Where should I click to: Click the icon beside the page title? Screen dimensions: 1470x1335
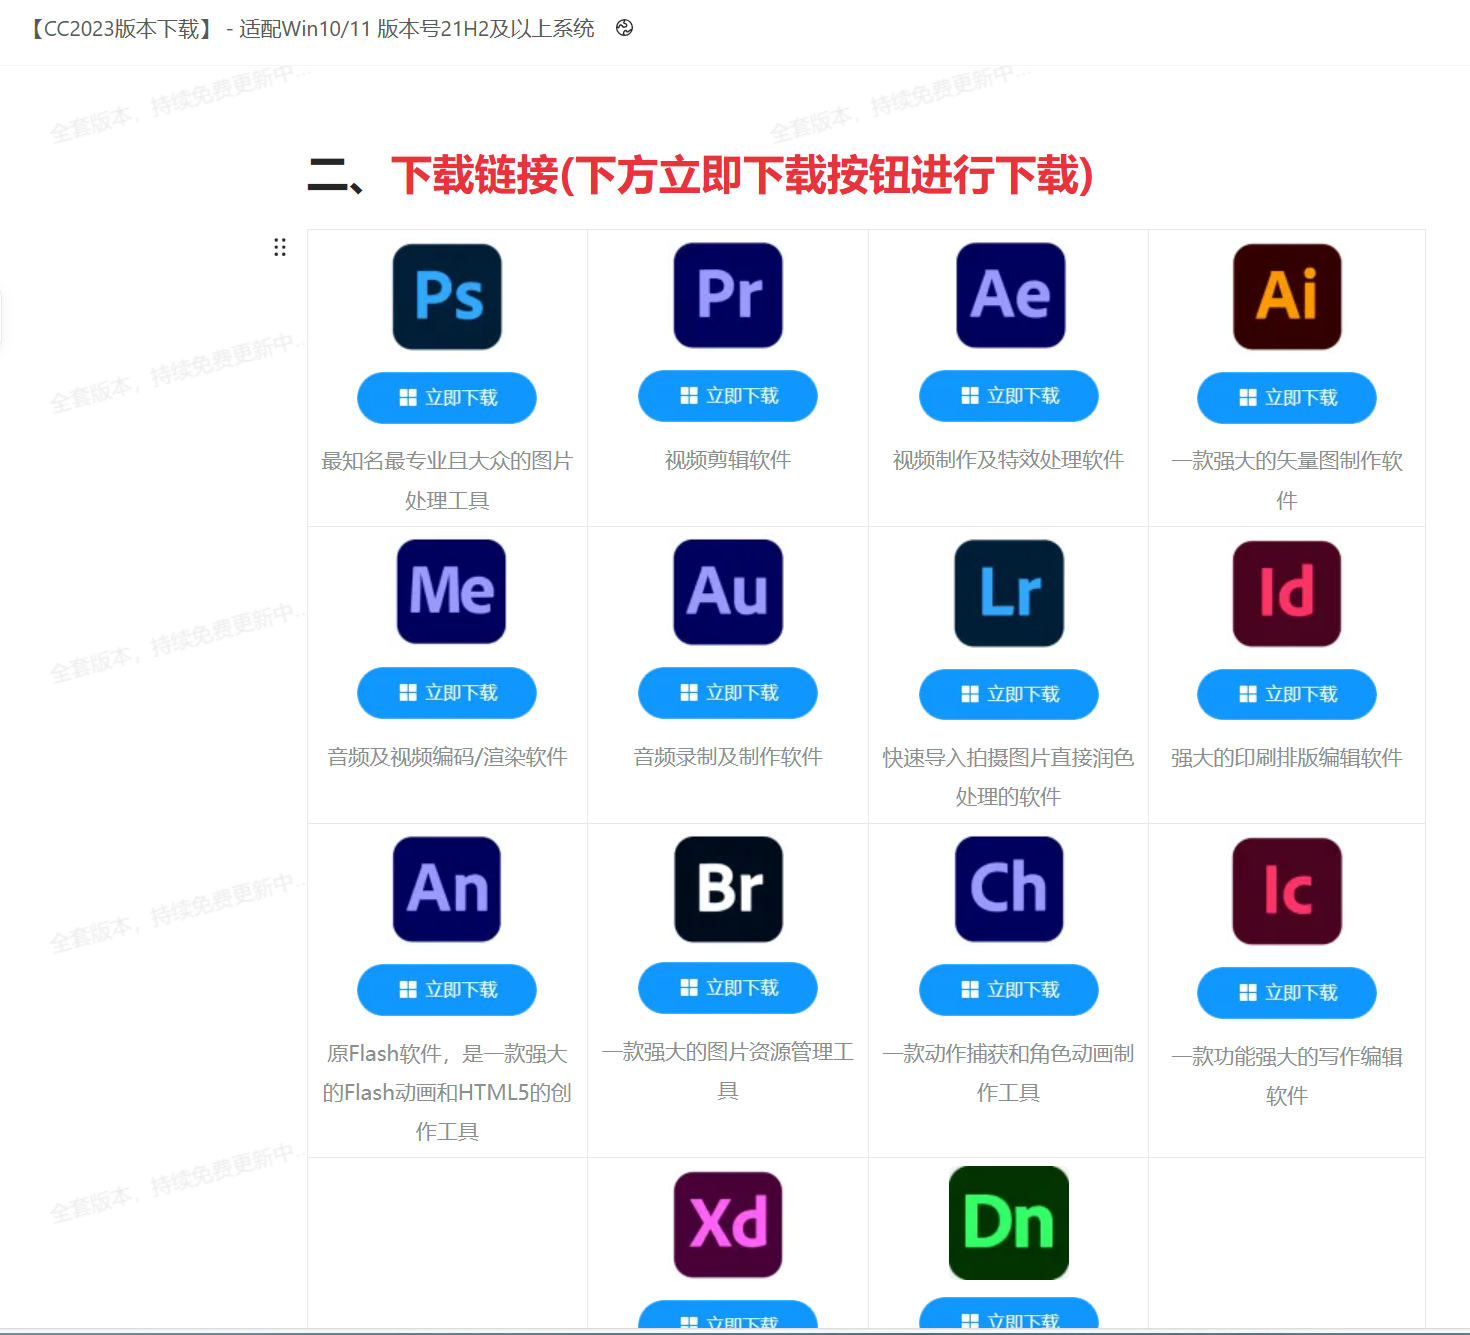[625, 28]
